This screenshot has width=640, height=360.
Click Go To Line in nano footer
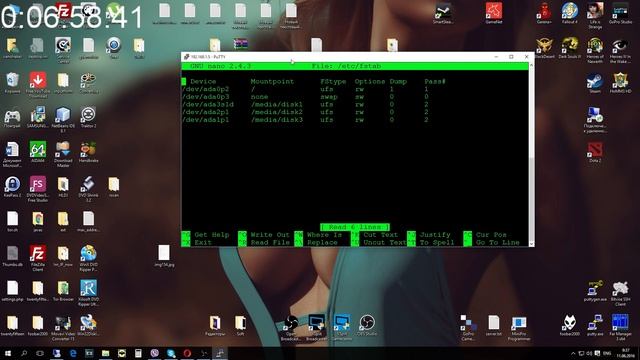tap(497, 242)
